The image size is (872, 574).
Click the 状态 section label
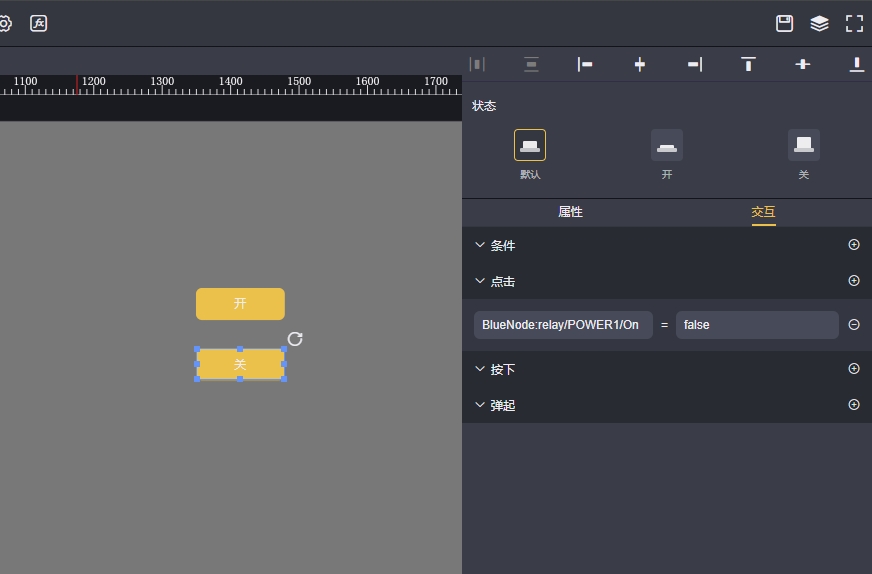point(484,106)
